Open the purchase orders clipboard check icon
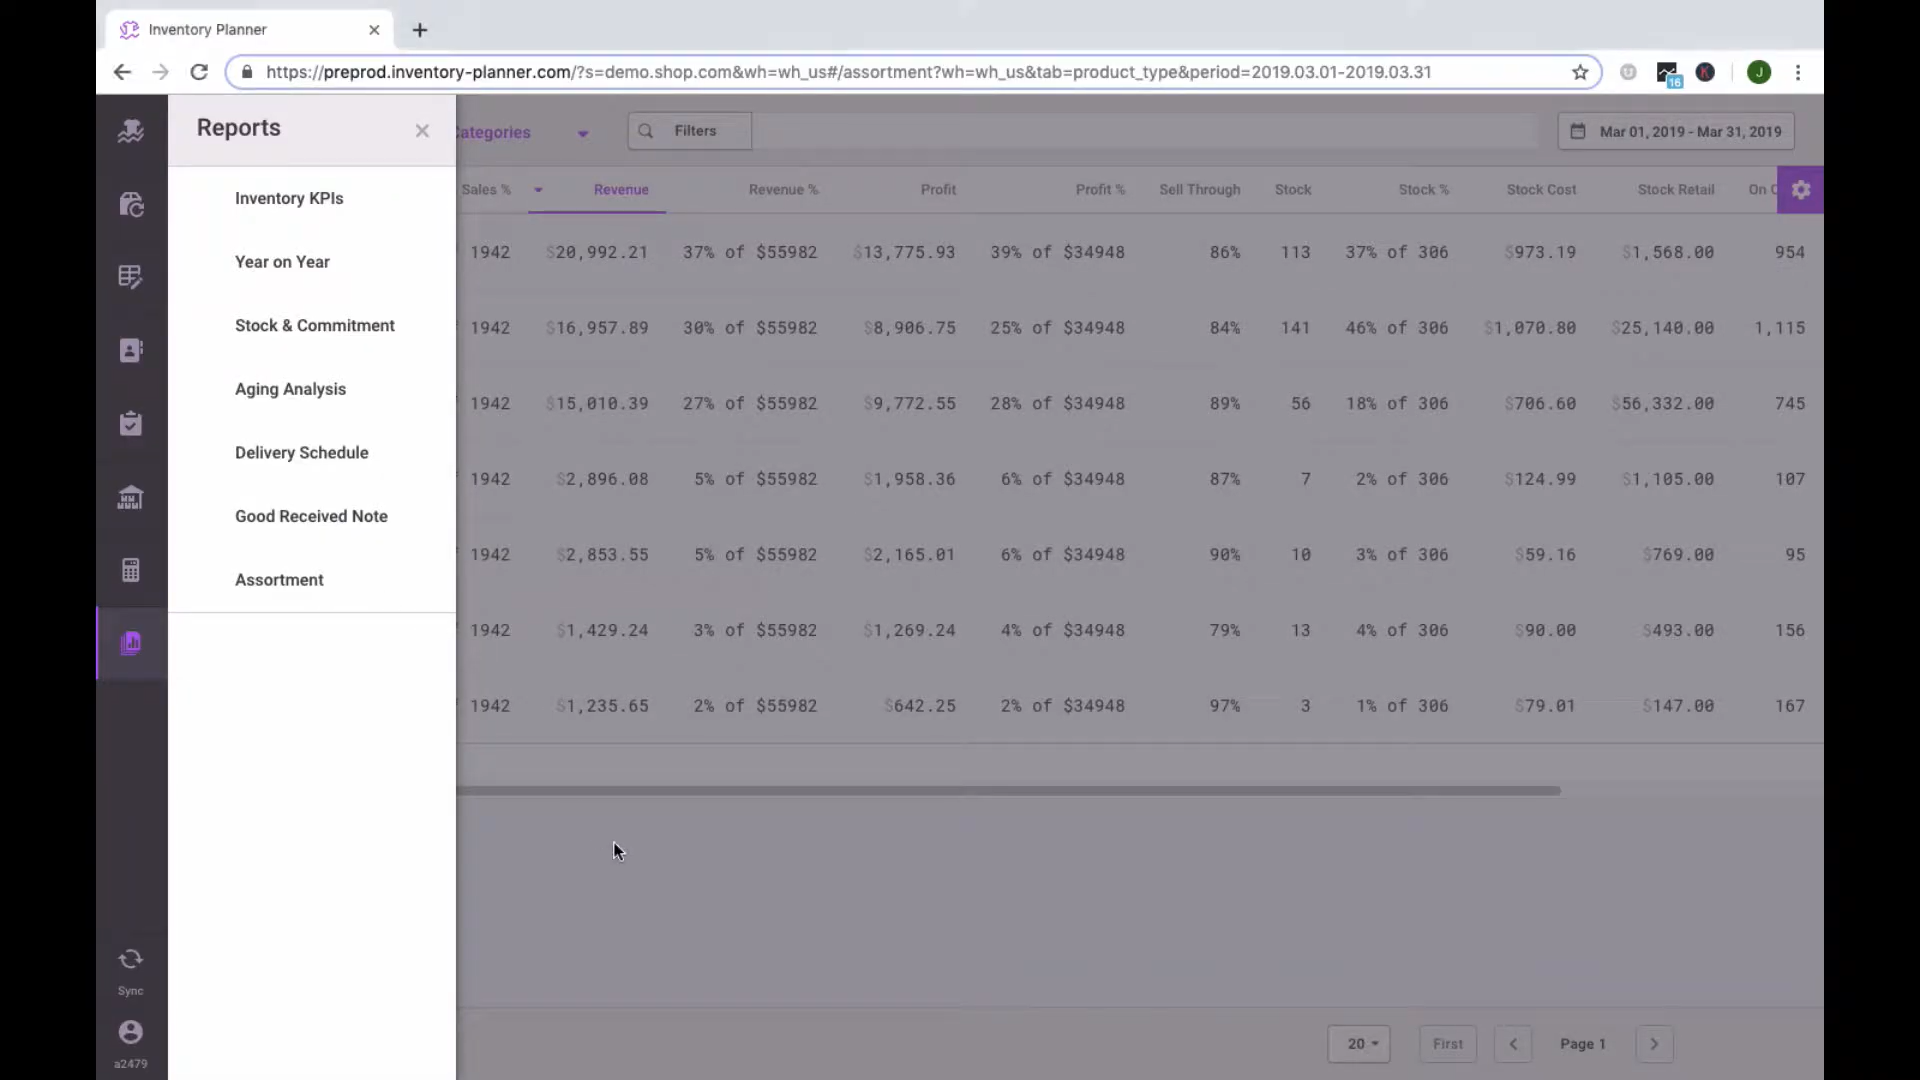Image resolution: width=1920 pixels, height=1080 pixels. 131,423
